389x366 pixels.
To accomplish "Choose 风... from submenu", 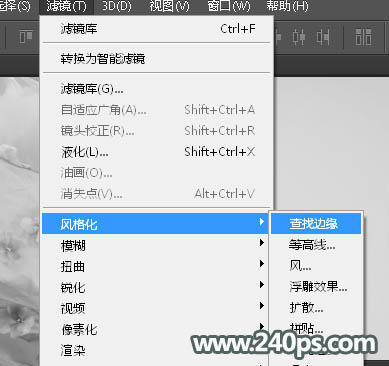I will (x=316, y=266).
